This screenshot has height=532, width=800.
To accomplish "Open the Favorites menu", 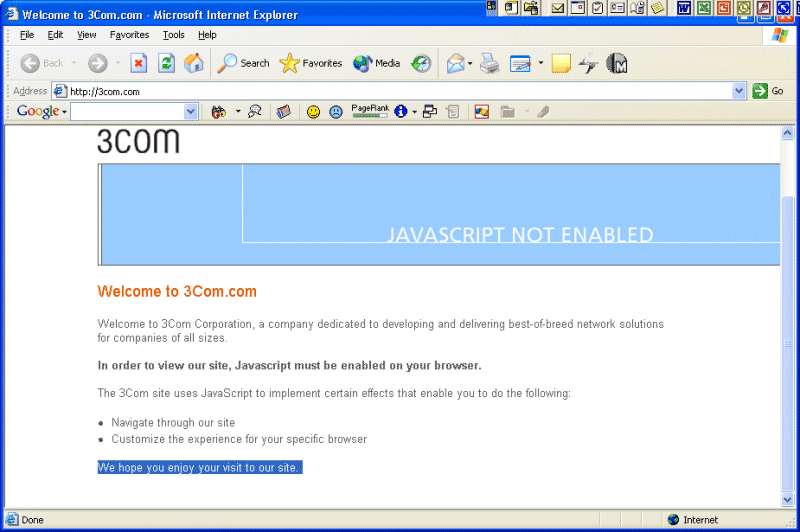I will point(129,35).
